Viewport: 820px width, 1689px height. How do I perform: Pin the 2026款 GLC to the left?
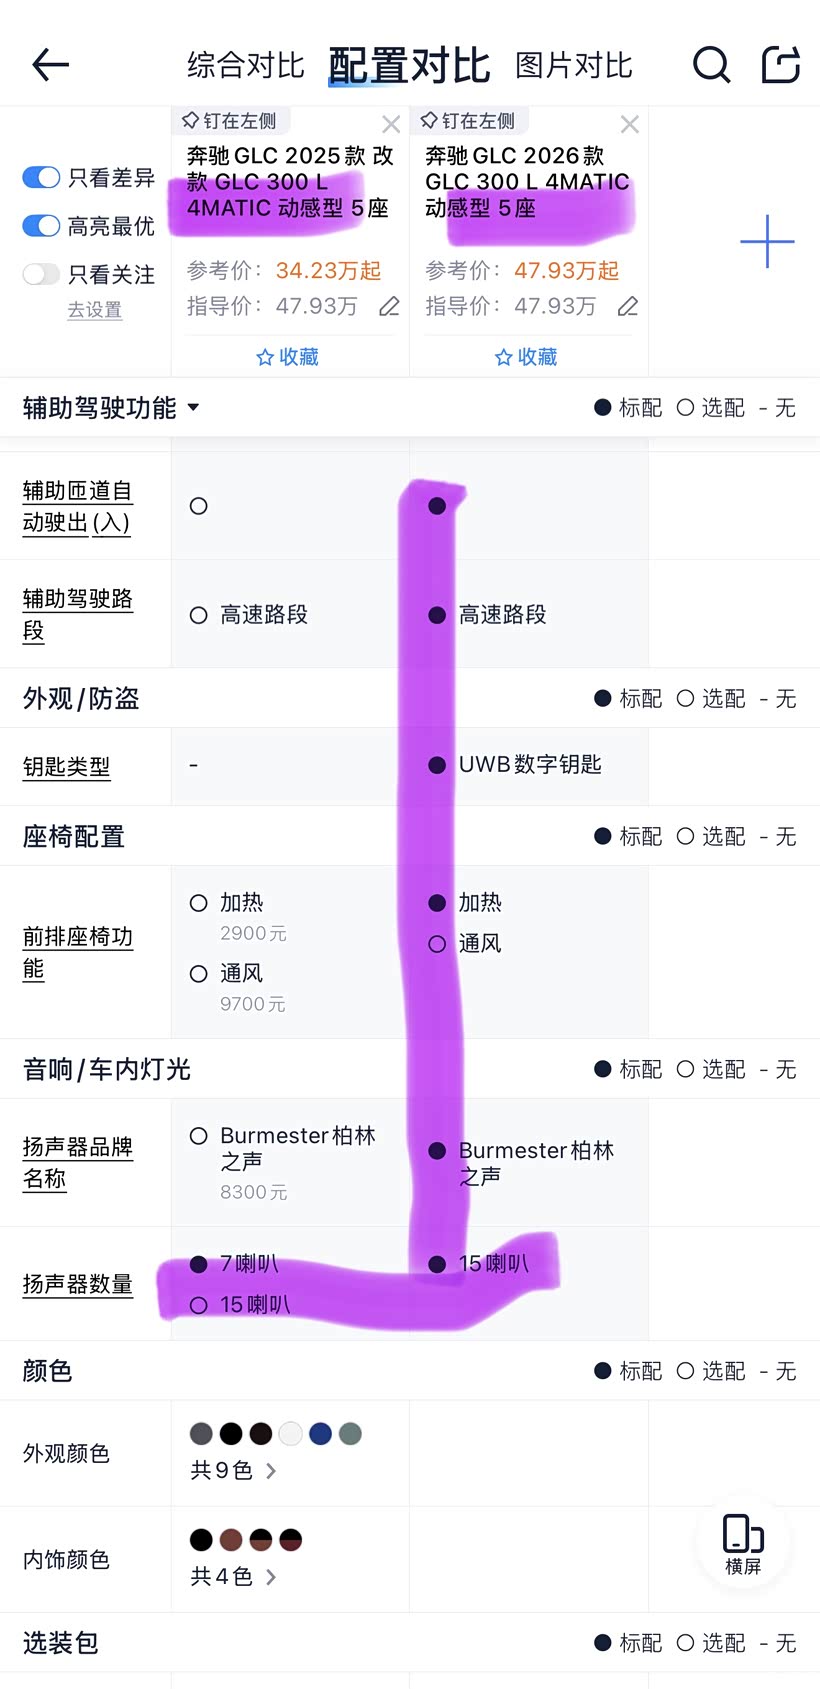click(468, 122)
